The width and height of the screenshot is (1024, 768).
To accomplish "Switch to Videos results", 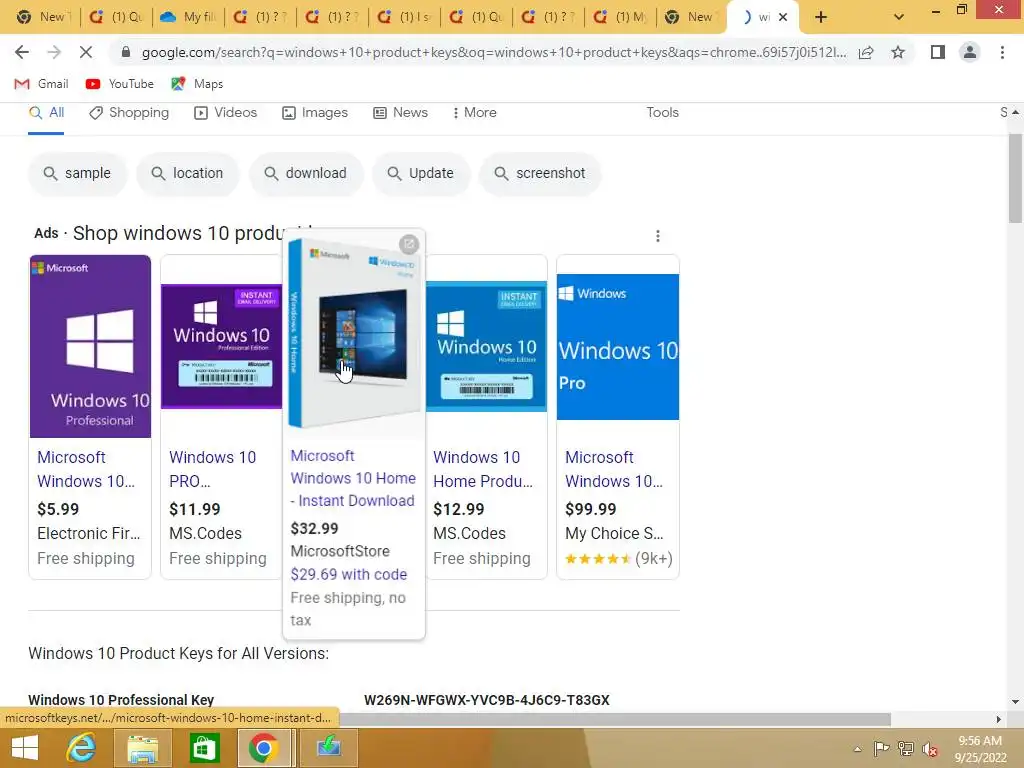I will pos(226,113).
